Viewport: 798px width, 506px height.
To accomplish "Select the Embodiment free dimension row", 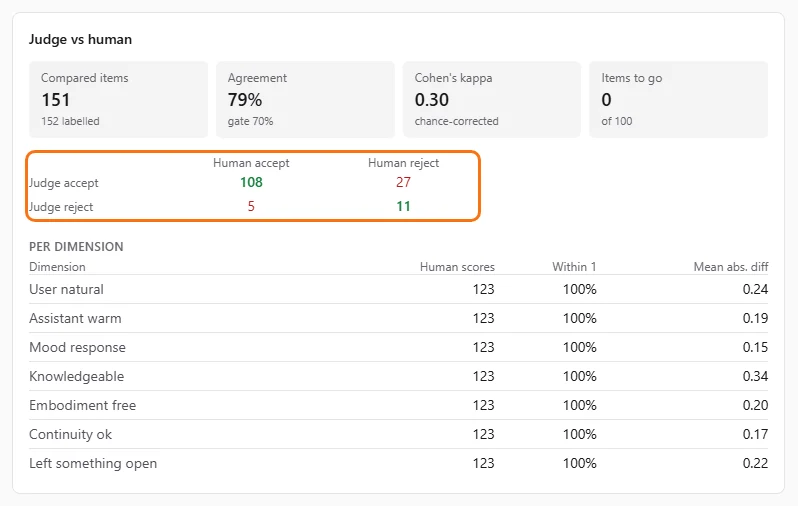I will click(398, 405).
